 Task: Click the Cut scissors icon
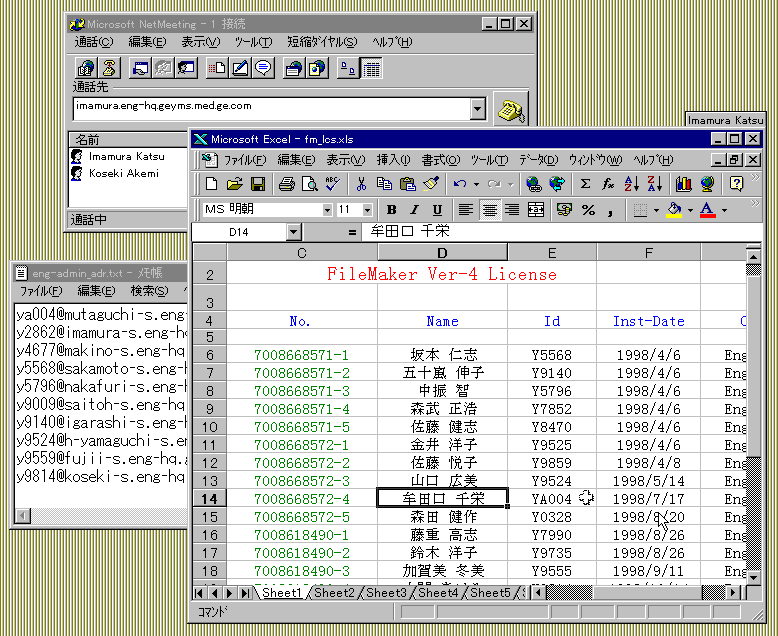coord(361,184)
